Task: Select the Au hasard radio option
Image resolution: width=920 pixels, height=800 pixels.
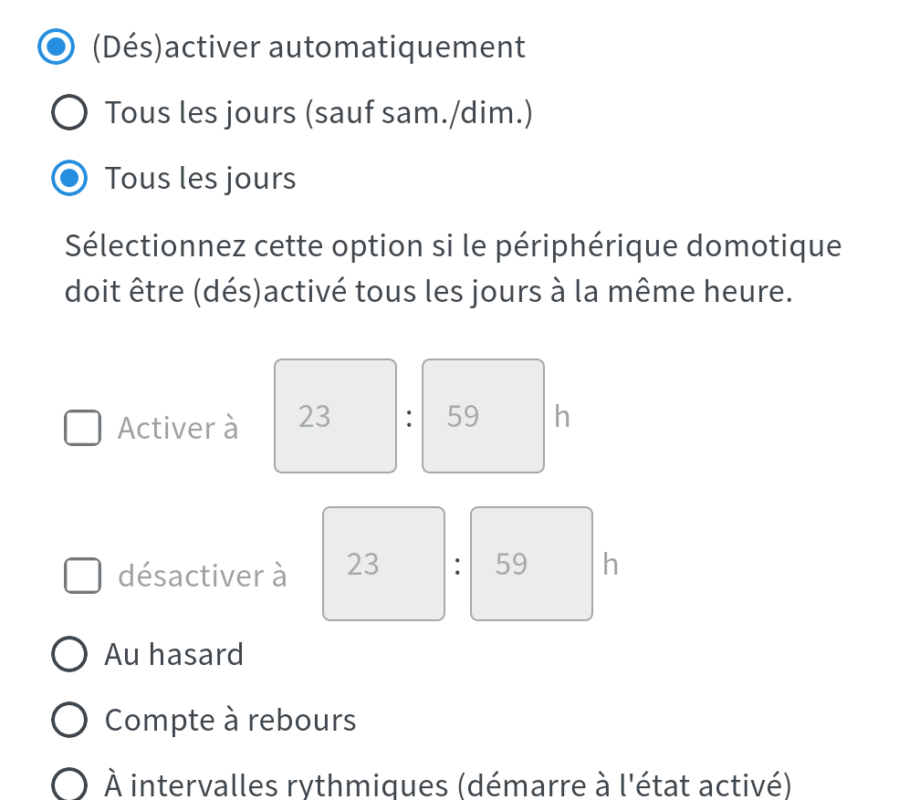Action: pyautogui.click(x=68, y=655)
